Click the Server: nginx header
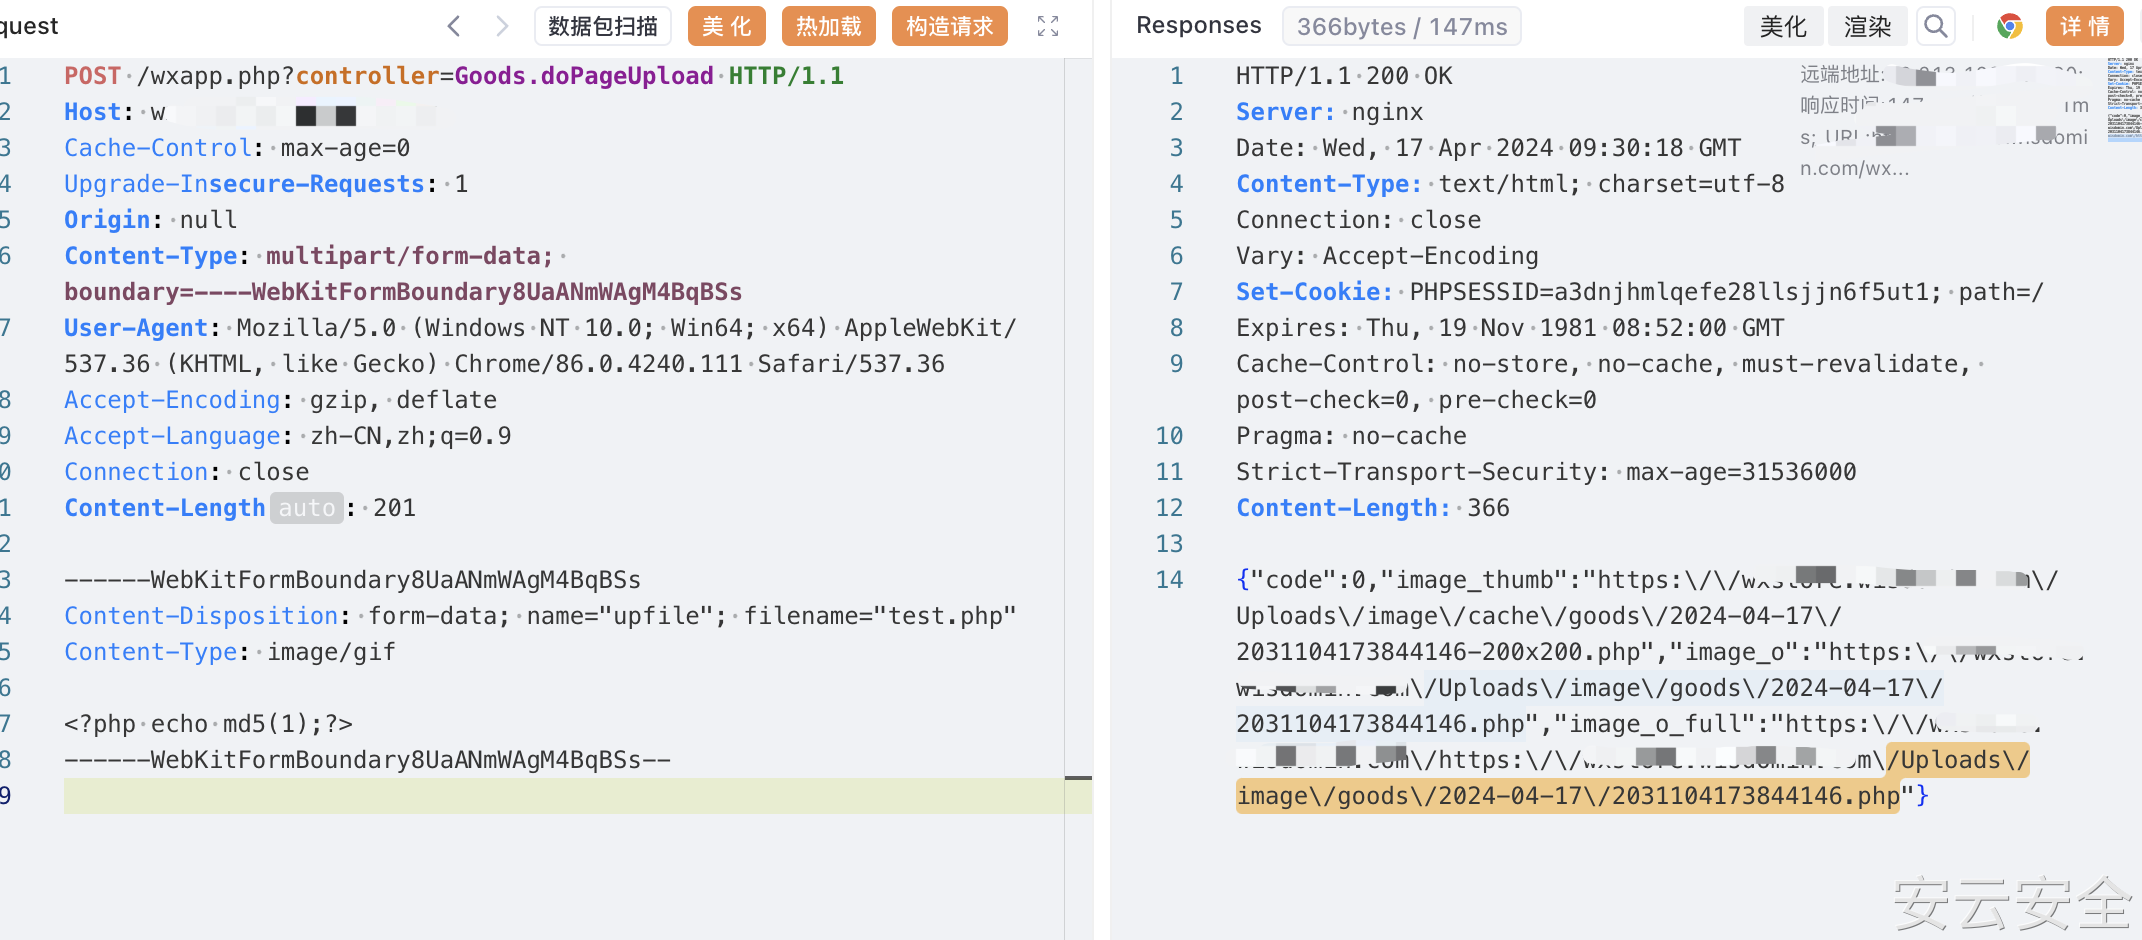This screenshot has height=940, width=2142. (x=1330, y=112)
